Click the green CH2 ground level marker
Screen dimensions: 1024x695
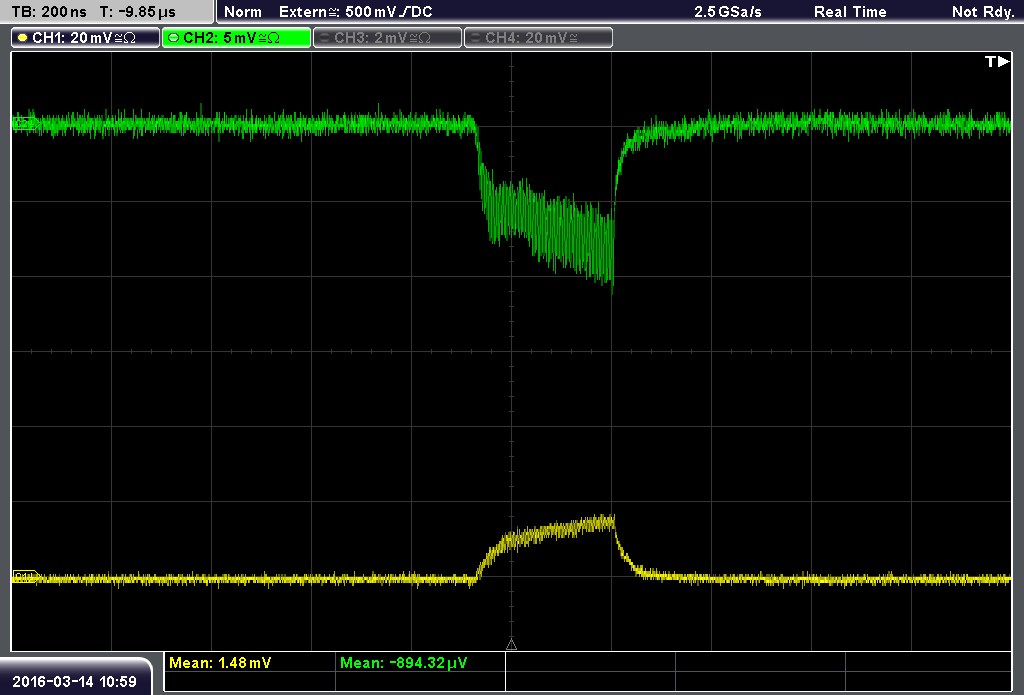tap(25, 123)
